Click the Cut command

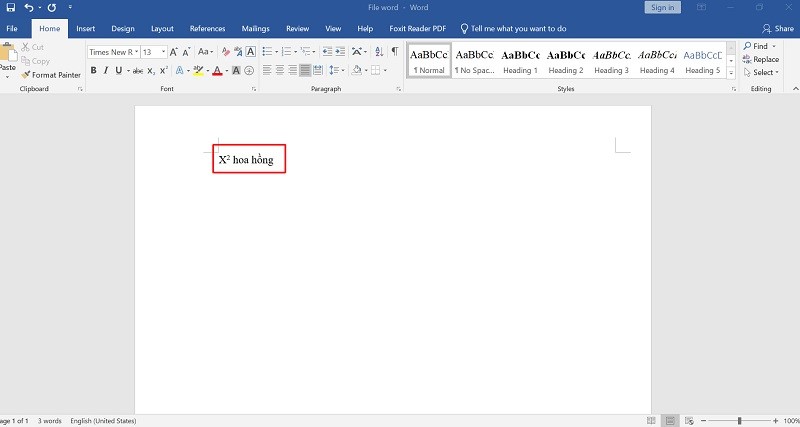coord(33,47)
